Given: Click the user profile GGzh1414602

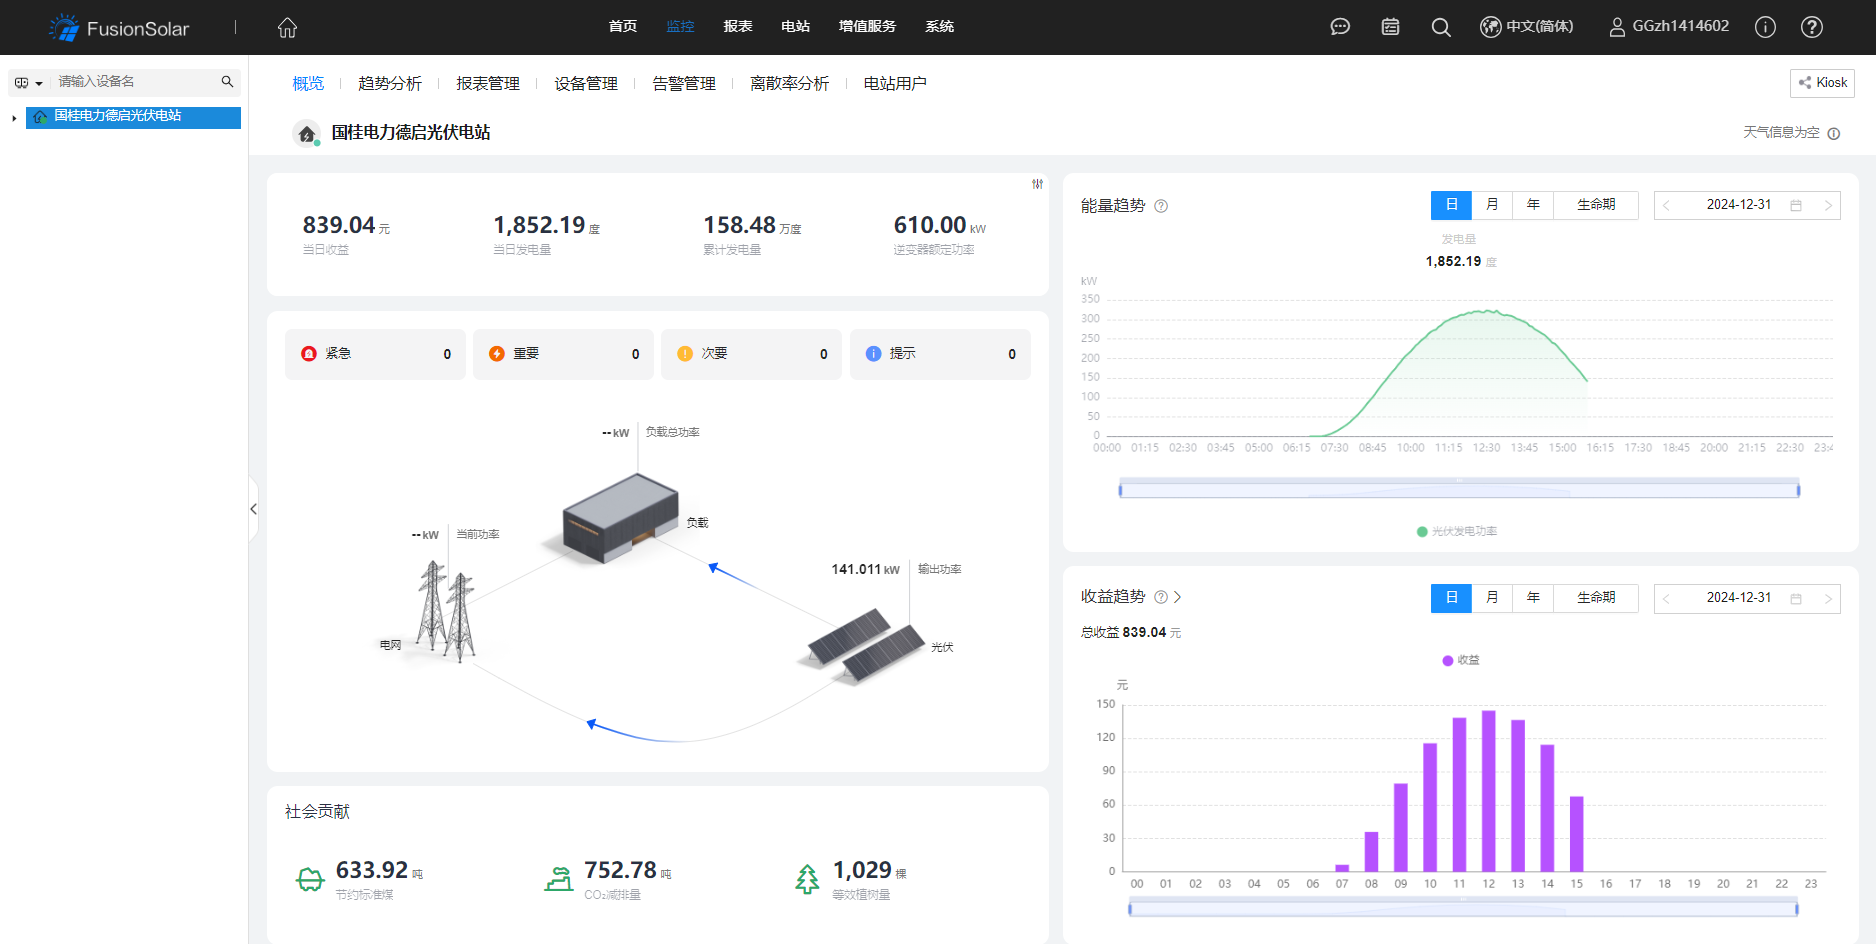Looking at the screenshot, I should (1668, 27).
